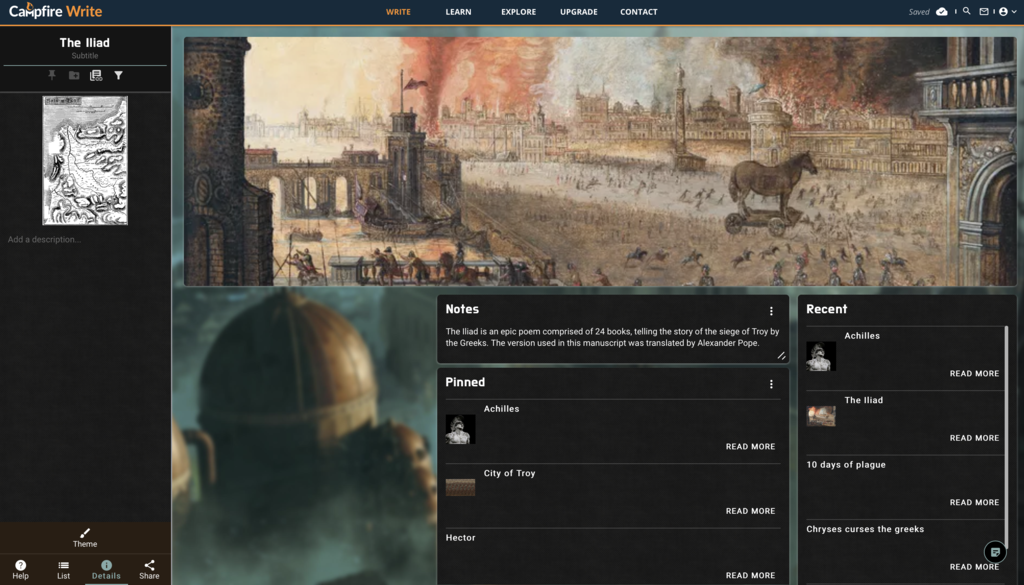Click the 'Hector' title in Pinned
Viewport: 1024px width, 585px height.
pos(460,538)
